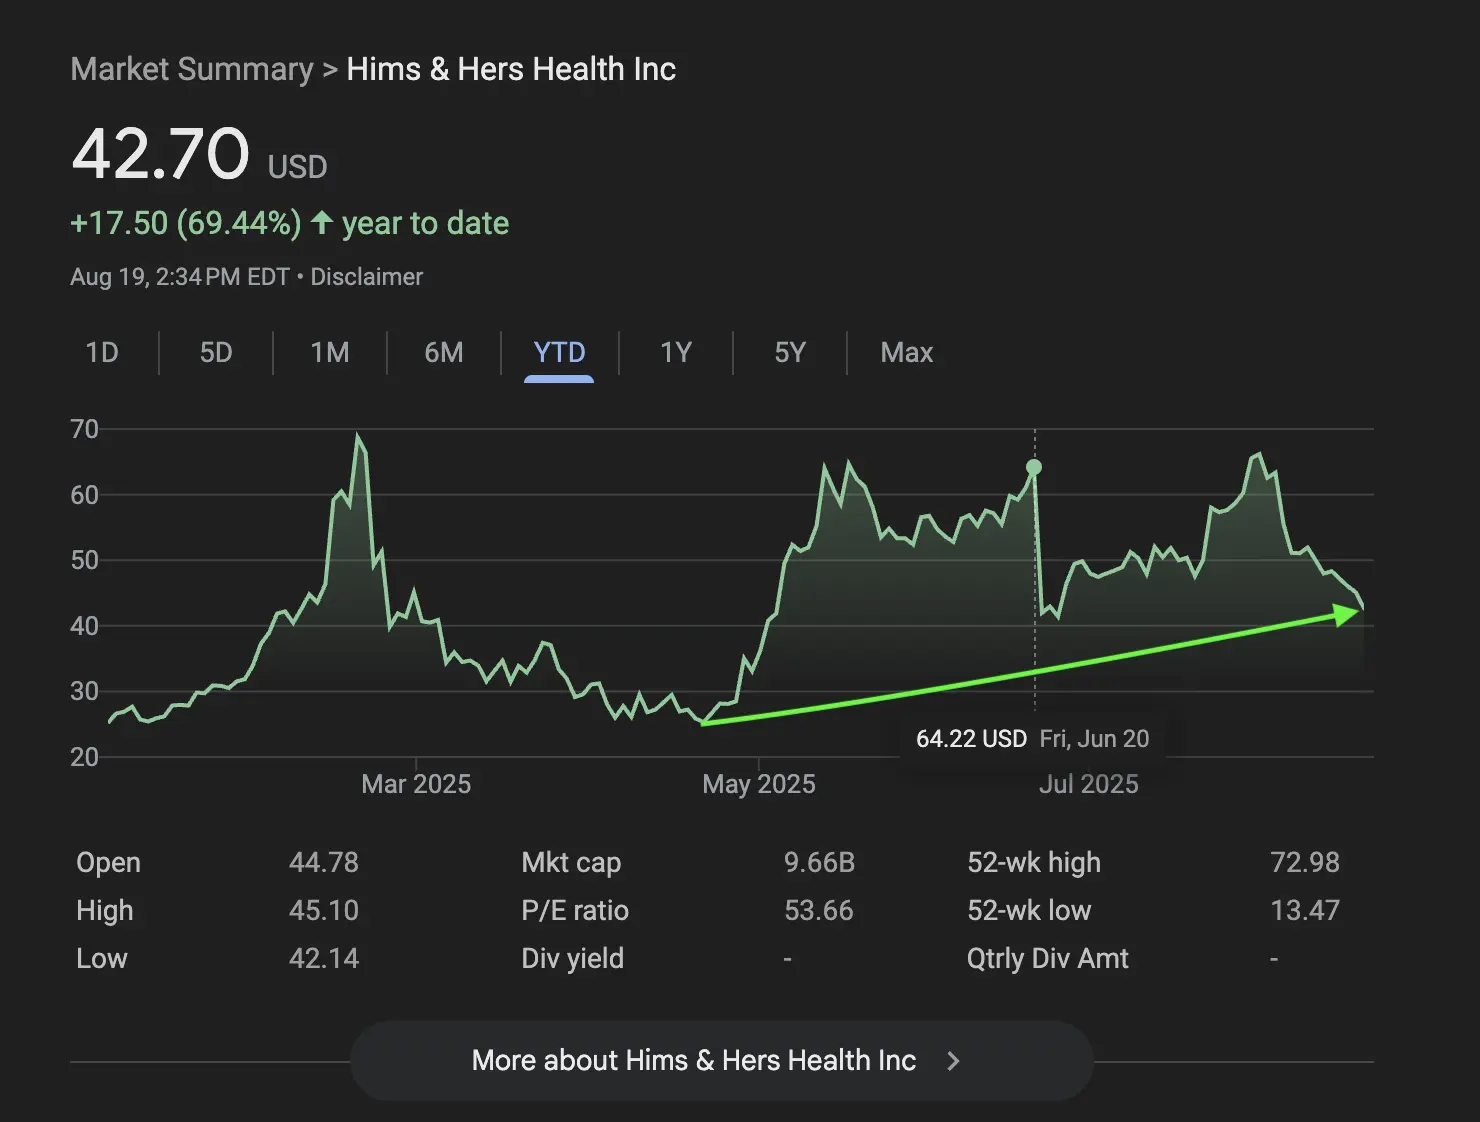
Task: Click the 20 y-axis label
Action: (84, 757)
